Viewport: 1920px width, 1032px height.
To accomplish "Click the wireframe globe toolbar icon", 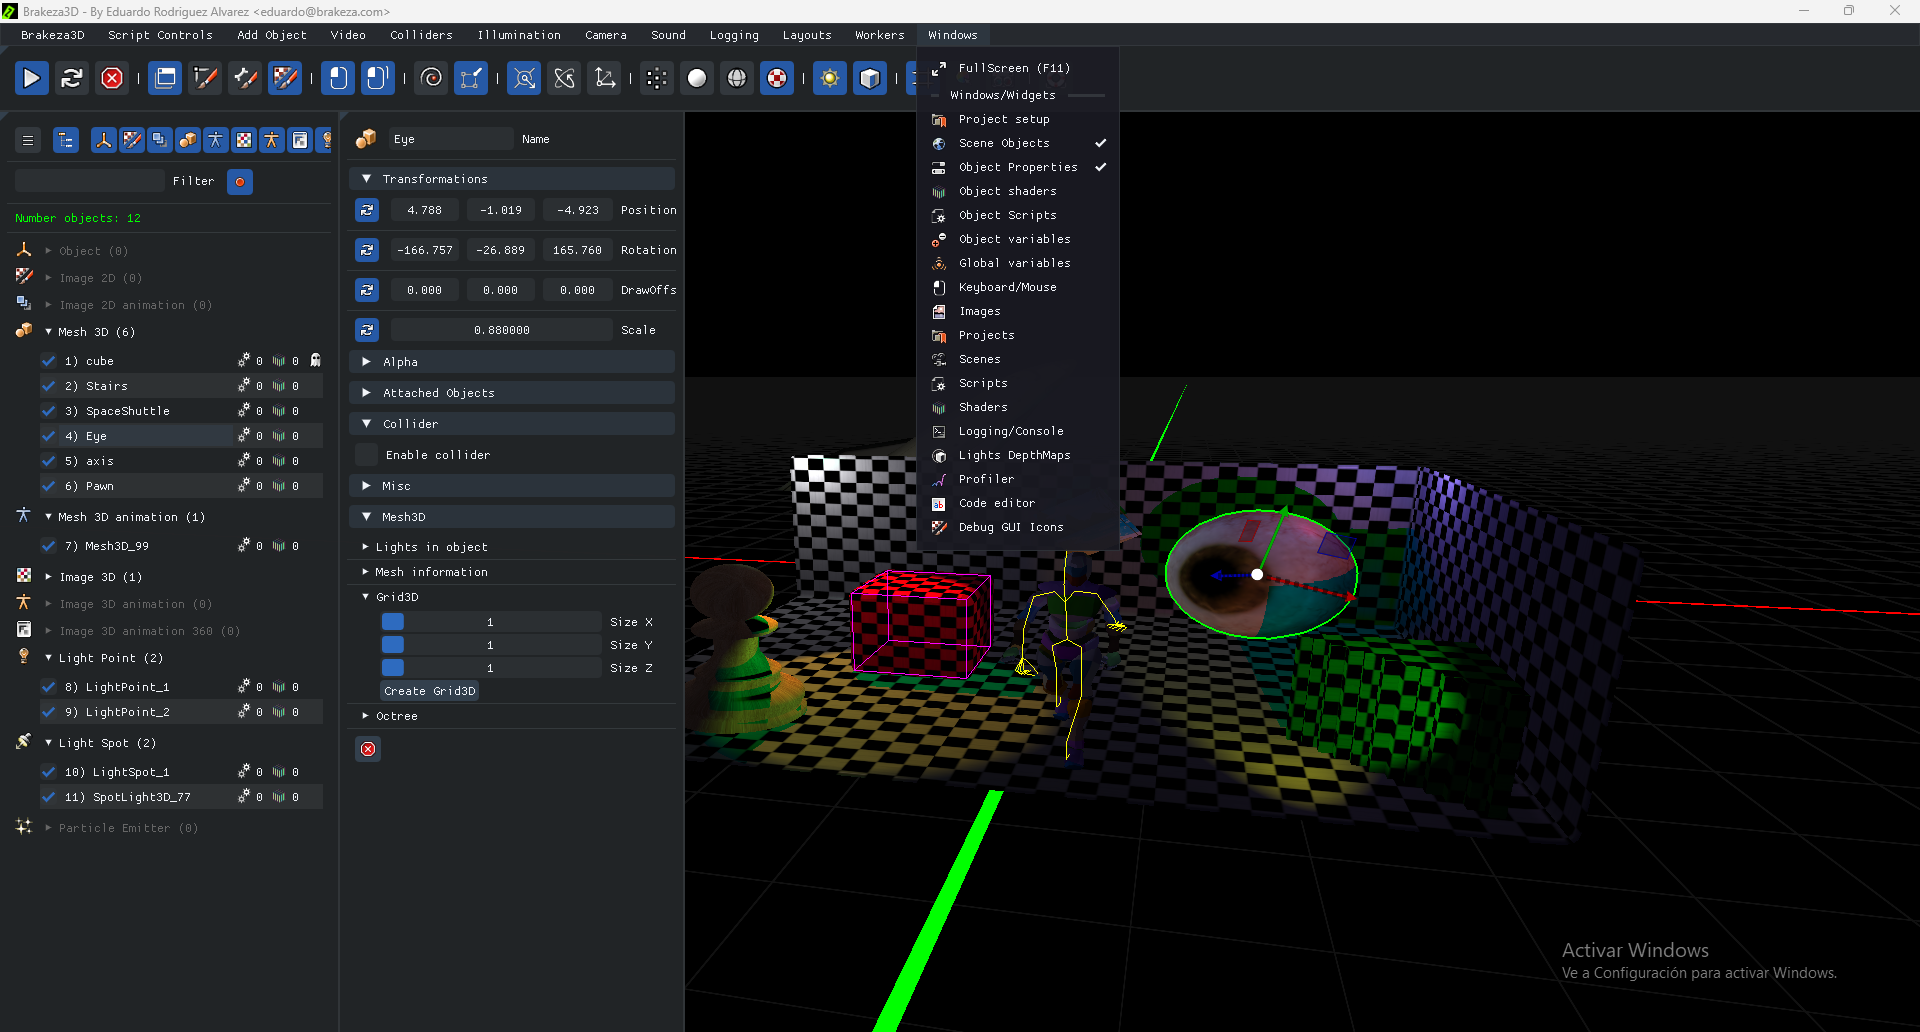I will click(737, 78).
